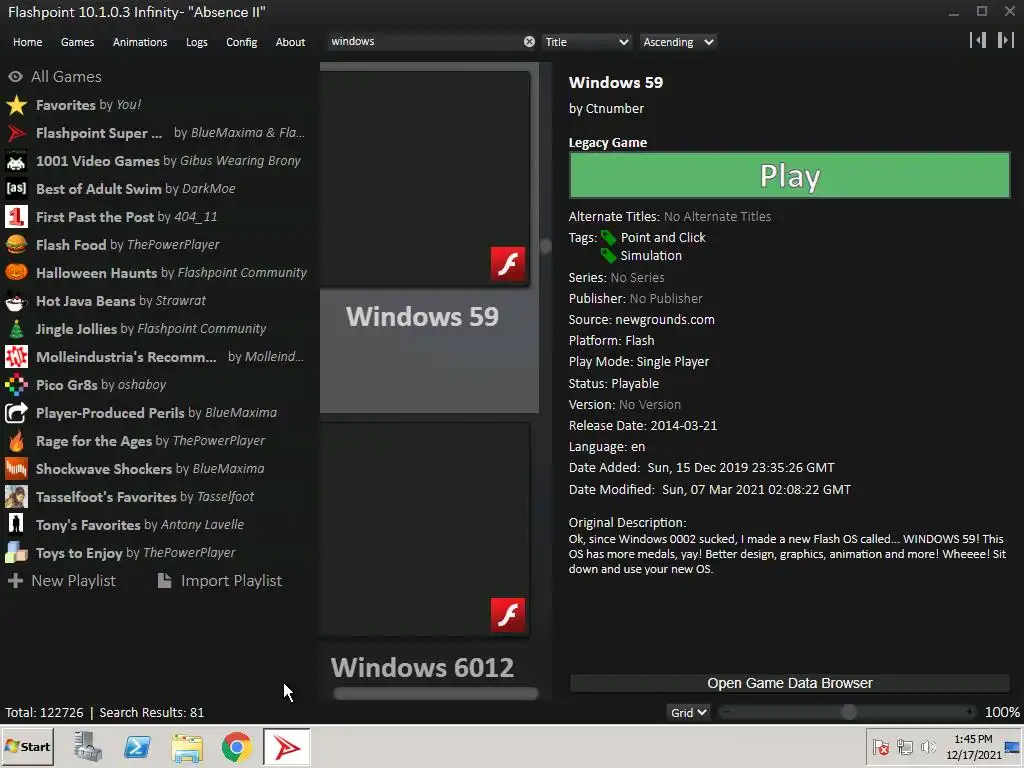Open the Grid layout dropdown

coord(688,712)
